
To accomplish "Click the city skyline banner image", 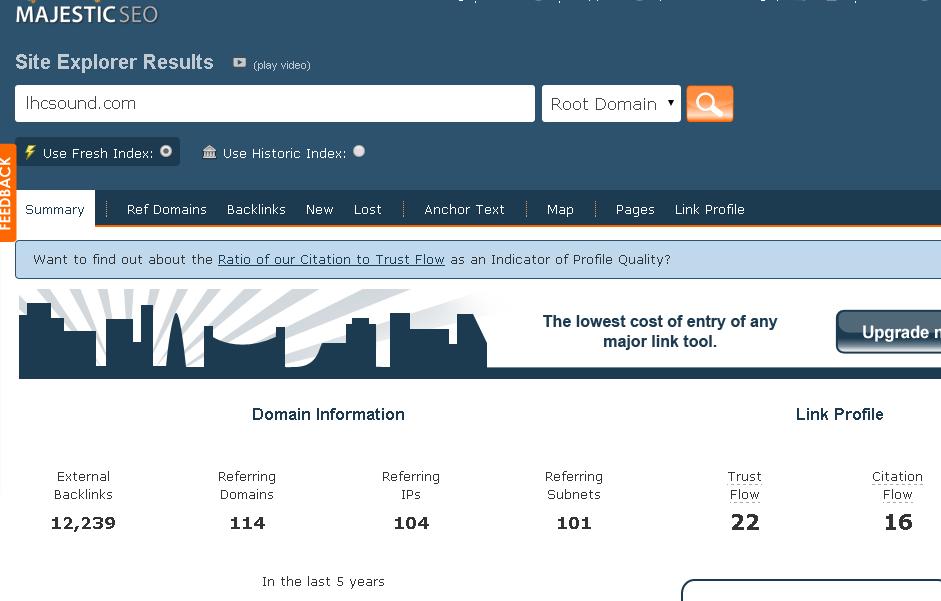I will click(253, 333).
